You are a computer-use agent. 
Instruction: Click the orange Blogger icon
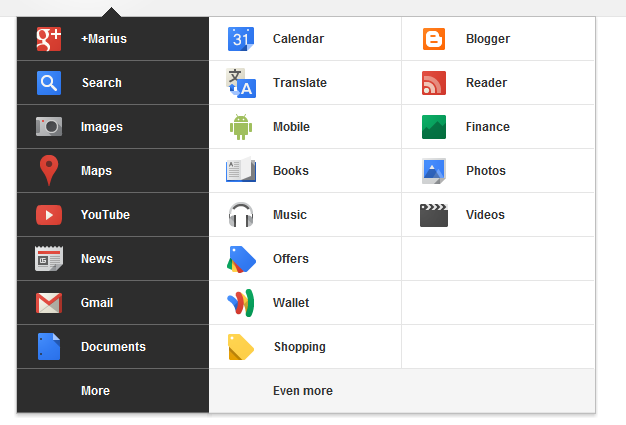point(434,39)
